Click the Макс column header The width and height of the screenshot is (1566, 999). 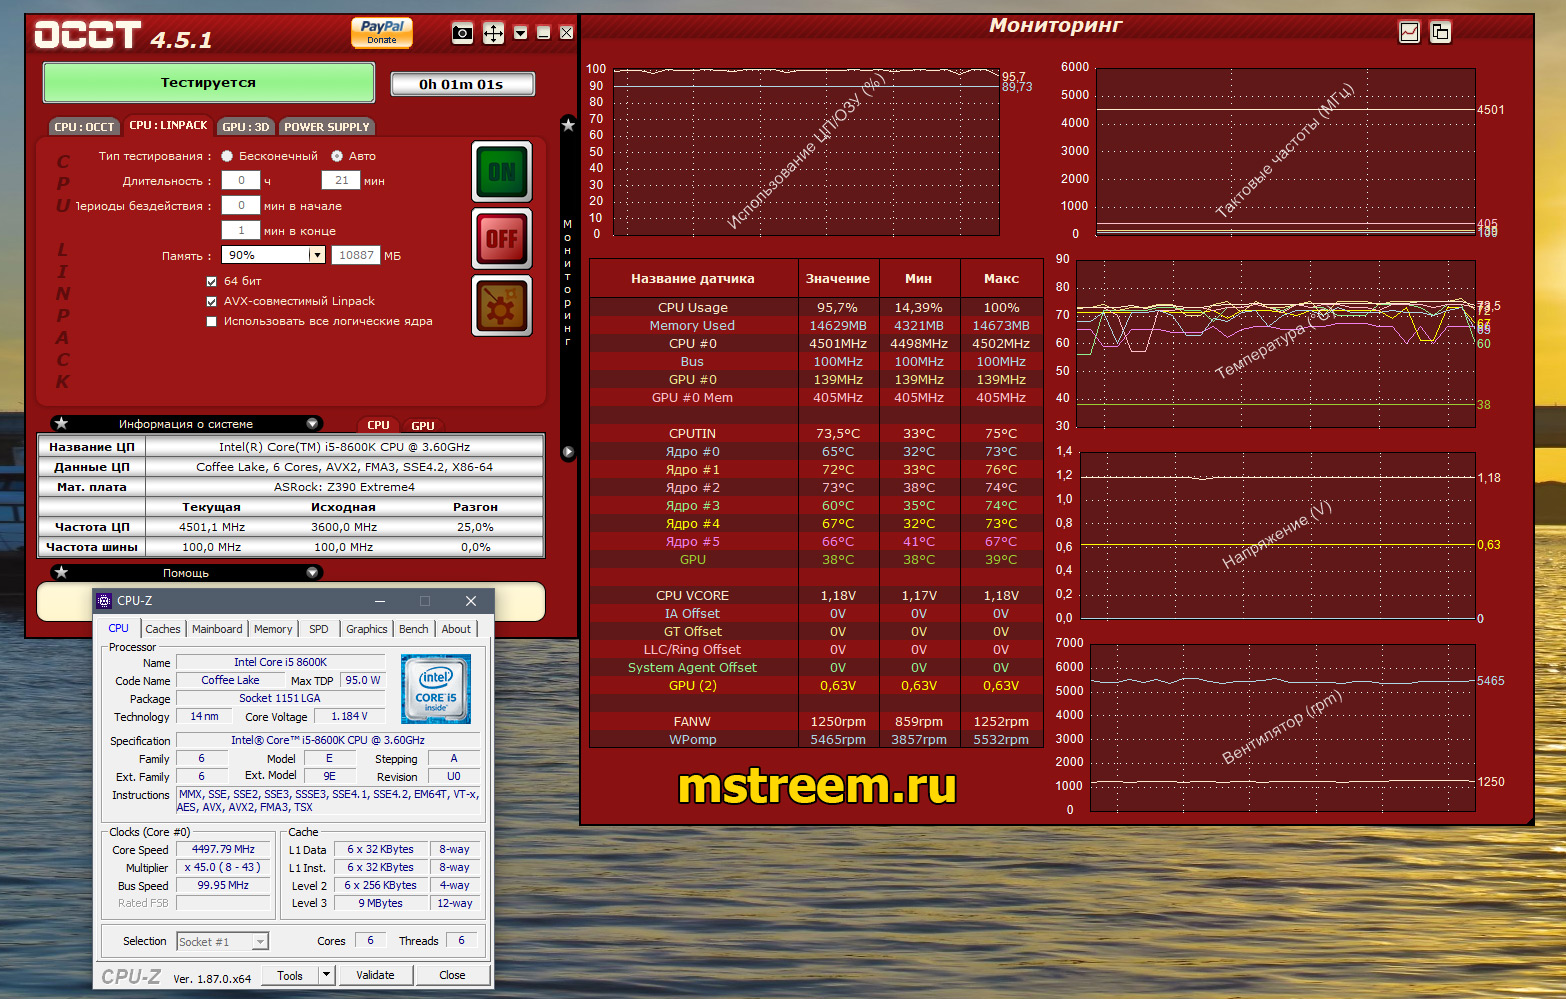coord(1001,279)
